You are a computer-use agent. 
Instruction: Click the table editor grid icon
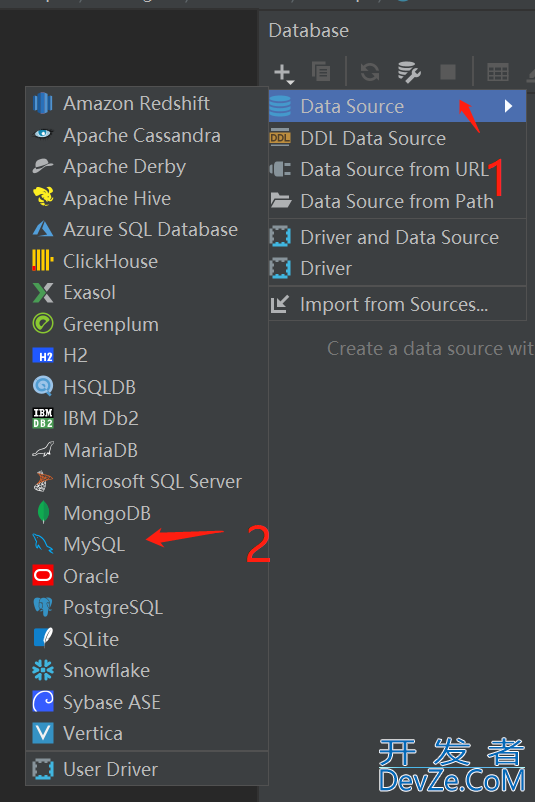(498, 72)
